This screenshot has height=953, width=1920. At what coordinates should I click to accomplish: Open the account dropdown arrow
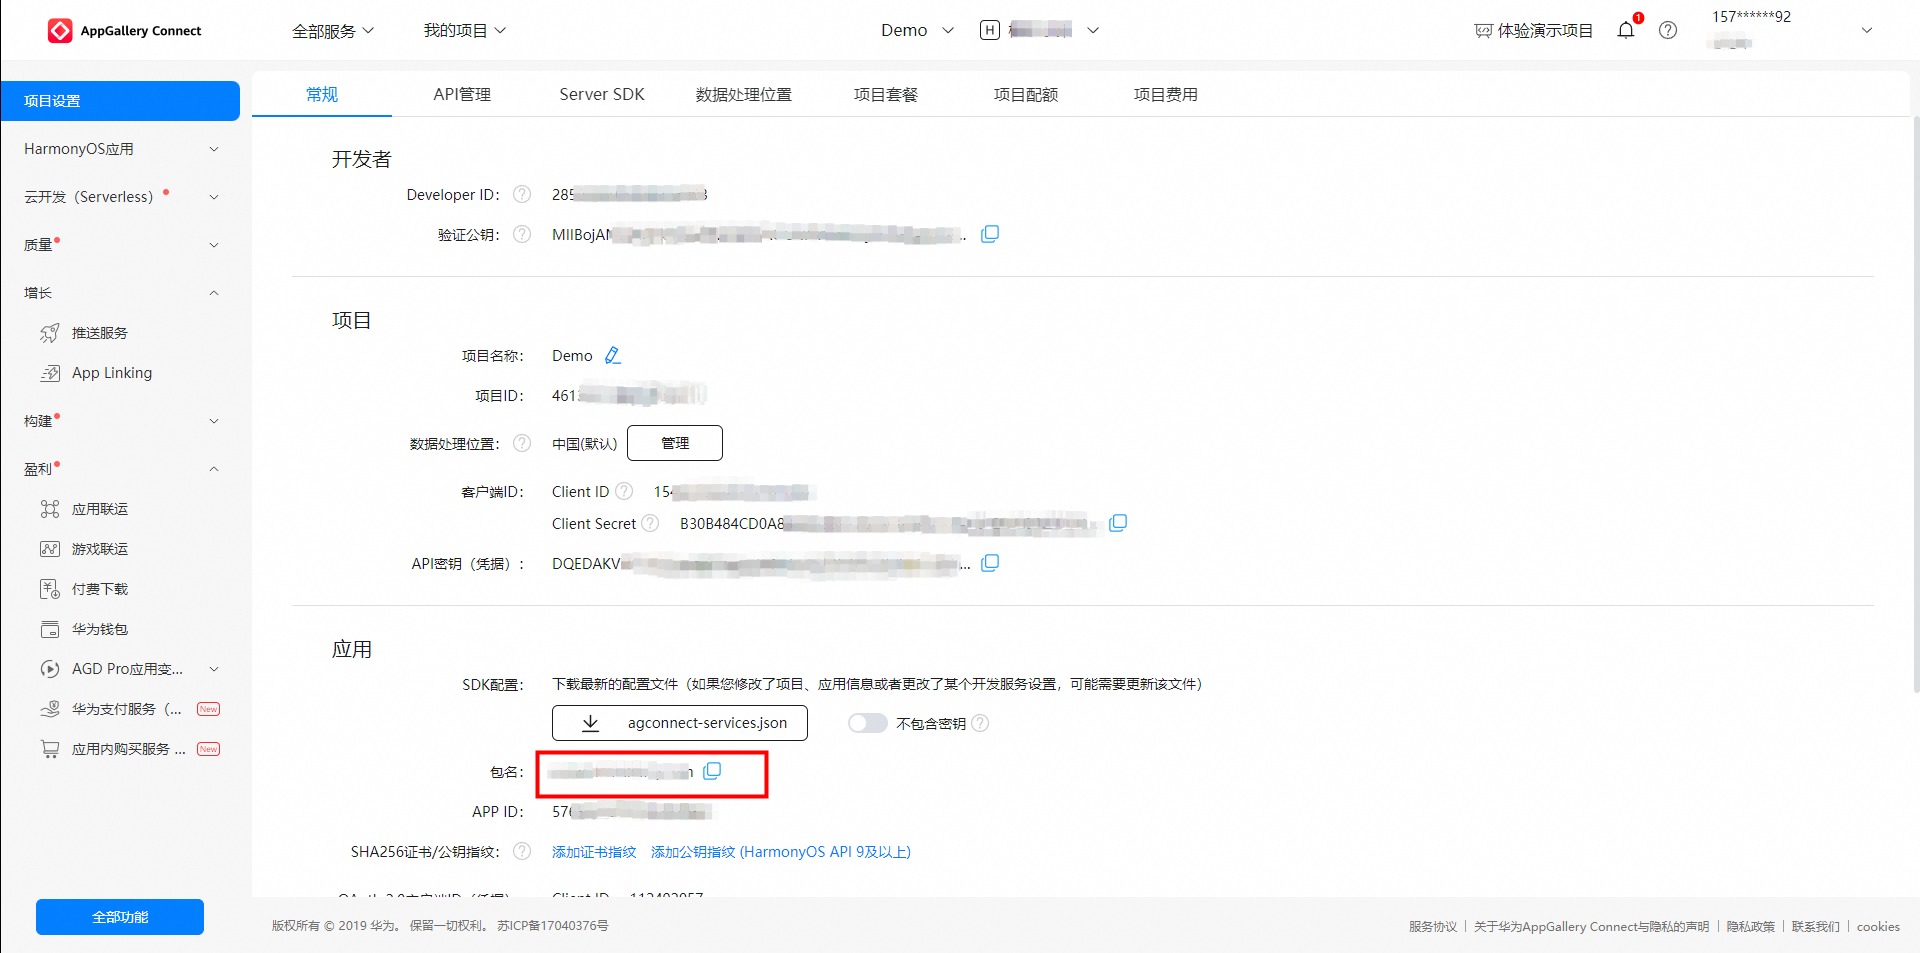coord(1866,30)
